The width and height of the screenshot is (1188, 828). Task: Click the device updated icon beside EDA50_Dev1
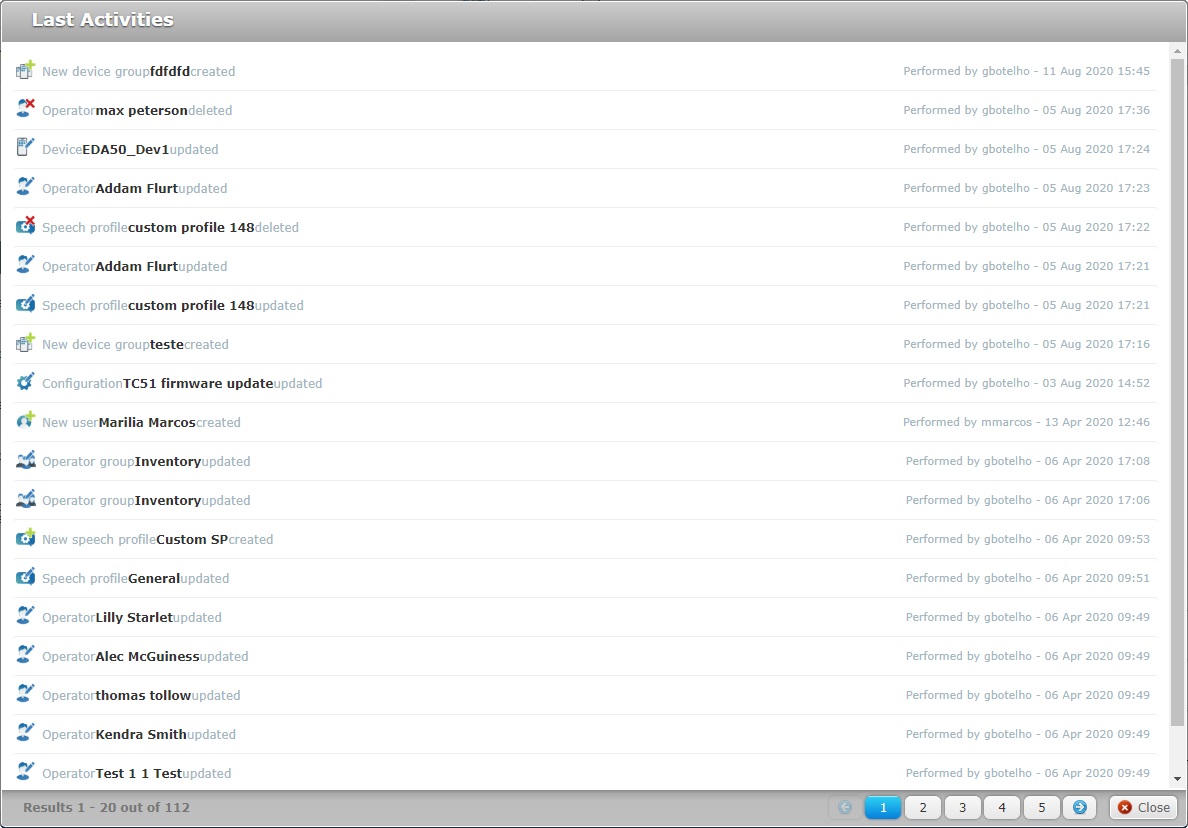(x=26, y=149)
